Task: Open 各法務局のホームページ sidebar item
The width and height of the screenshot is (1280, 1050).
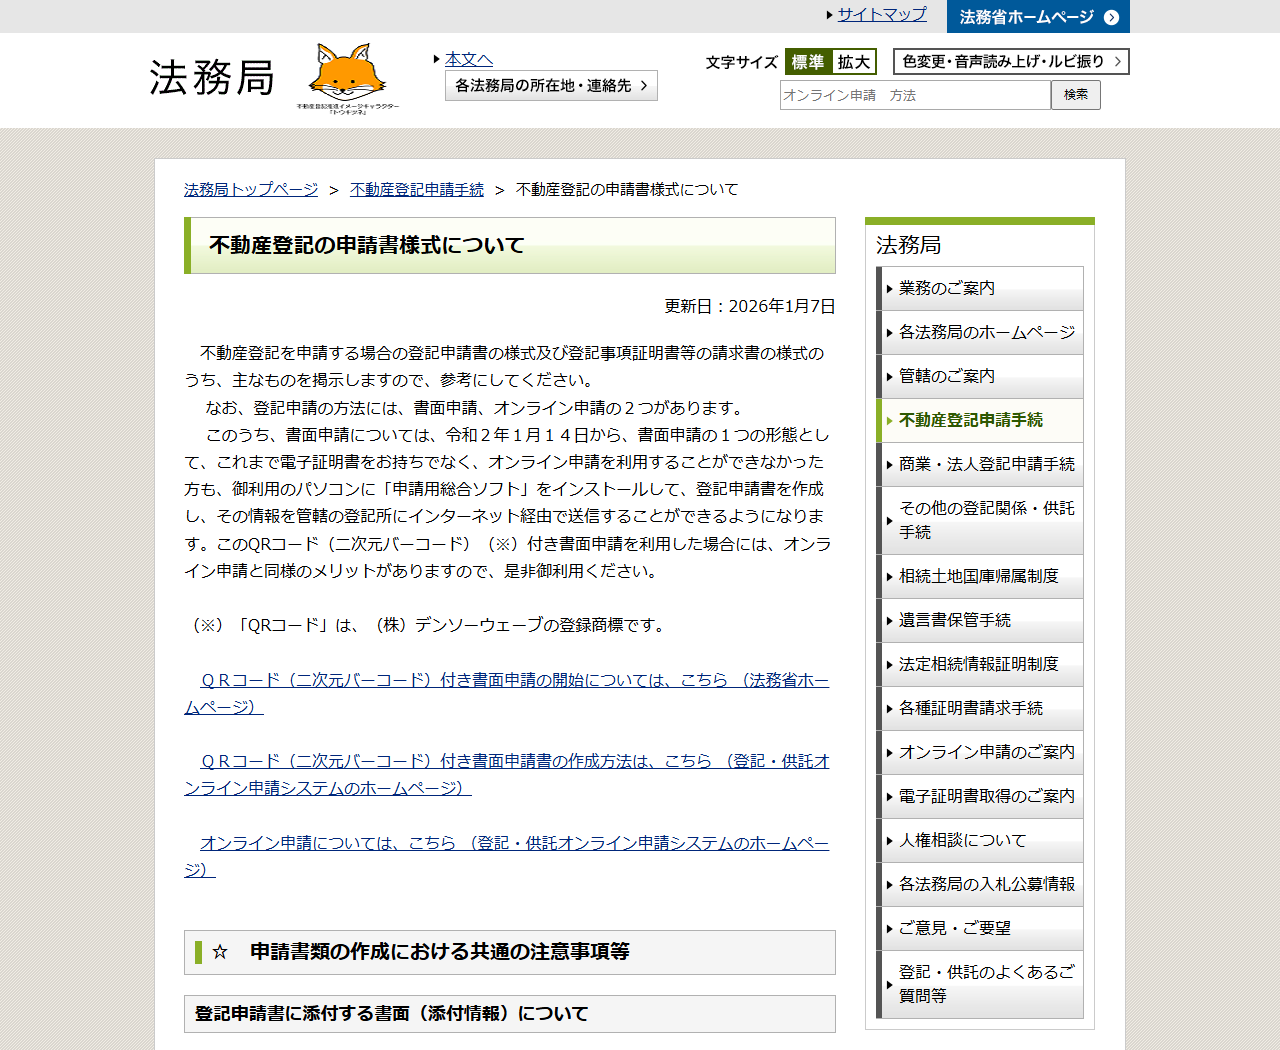Action: point(980,332)
